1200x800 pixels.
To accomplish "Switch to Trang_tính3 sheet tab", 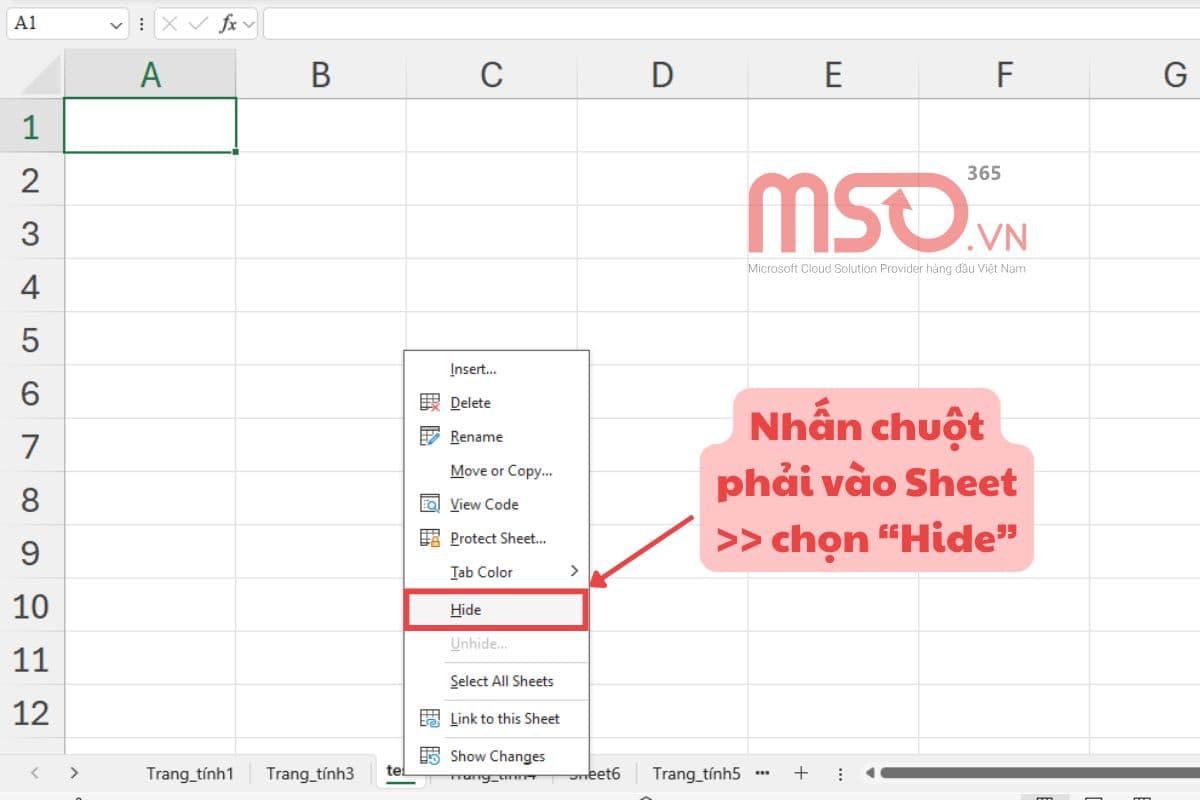I will coord(310,773).
